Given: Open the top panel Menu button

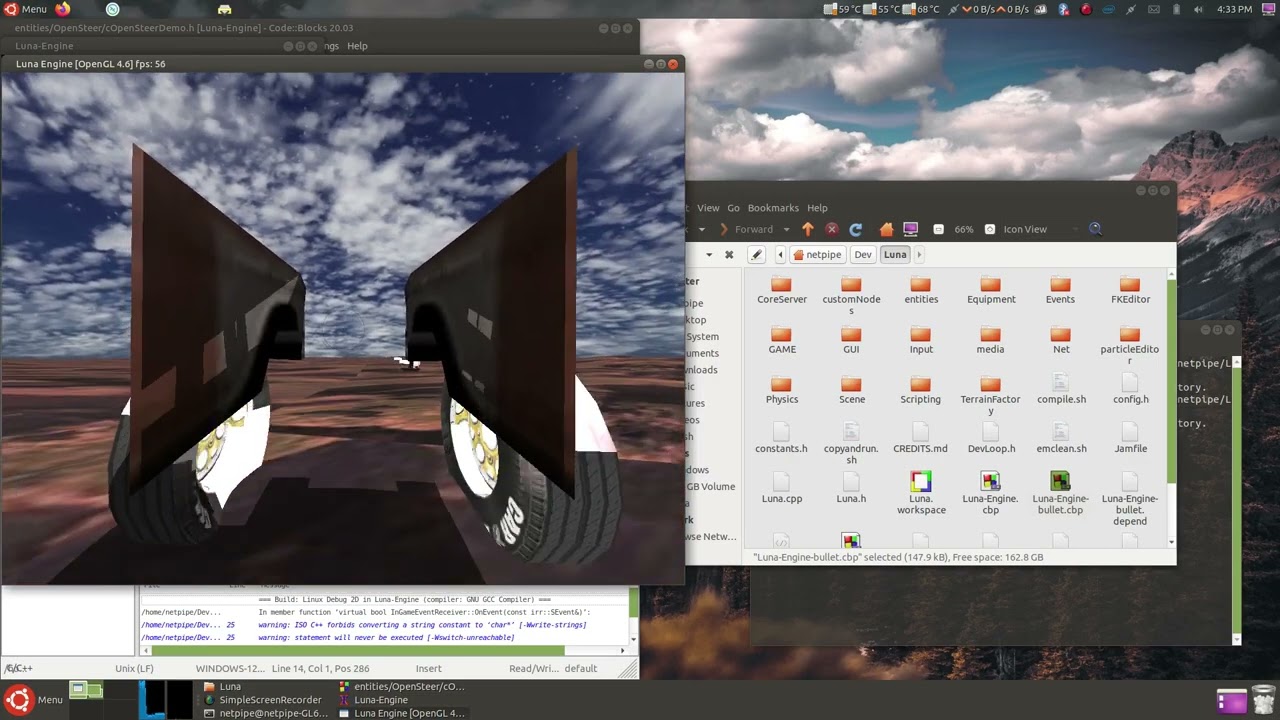Looking at the screenshot, I should tap(25, 9).
